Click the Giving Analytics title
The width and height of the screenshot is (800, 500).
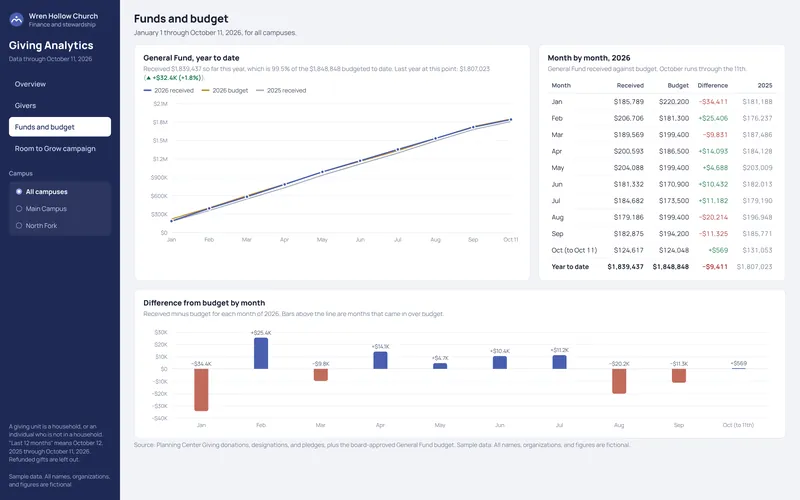coord(51,46)
